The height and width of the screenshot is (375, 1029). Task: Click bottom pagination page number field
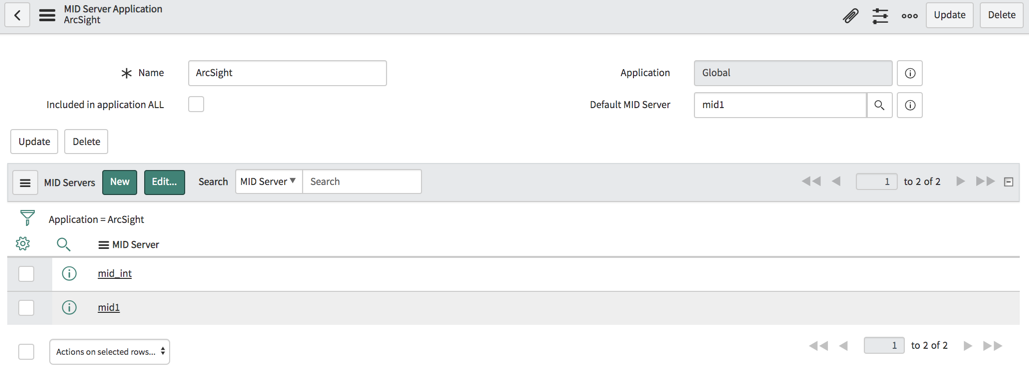[885, 345]
